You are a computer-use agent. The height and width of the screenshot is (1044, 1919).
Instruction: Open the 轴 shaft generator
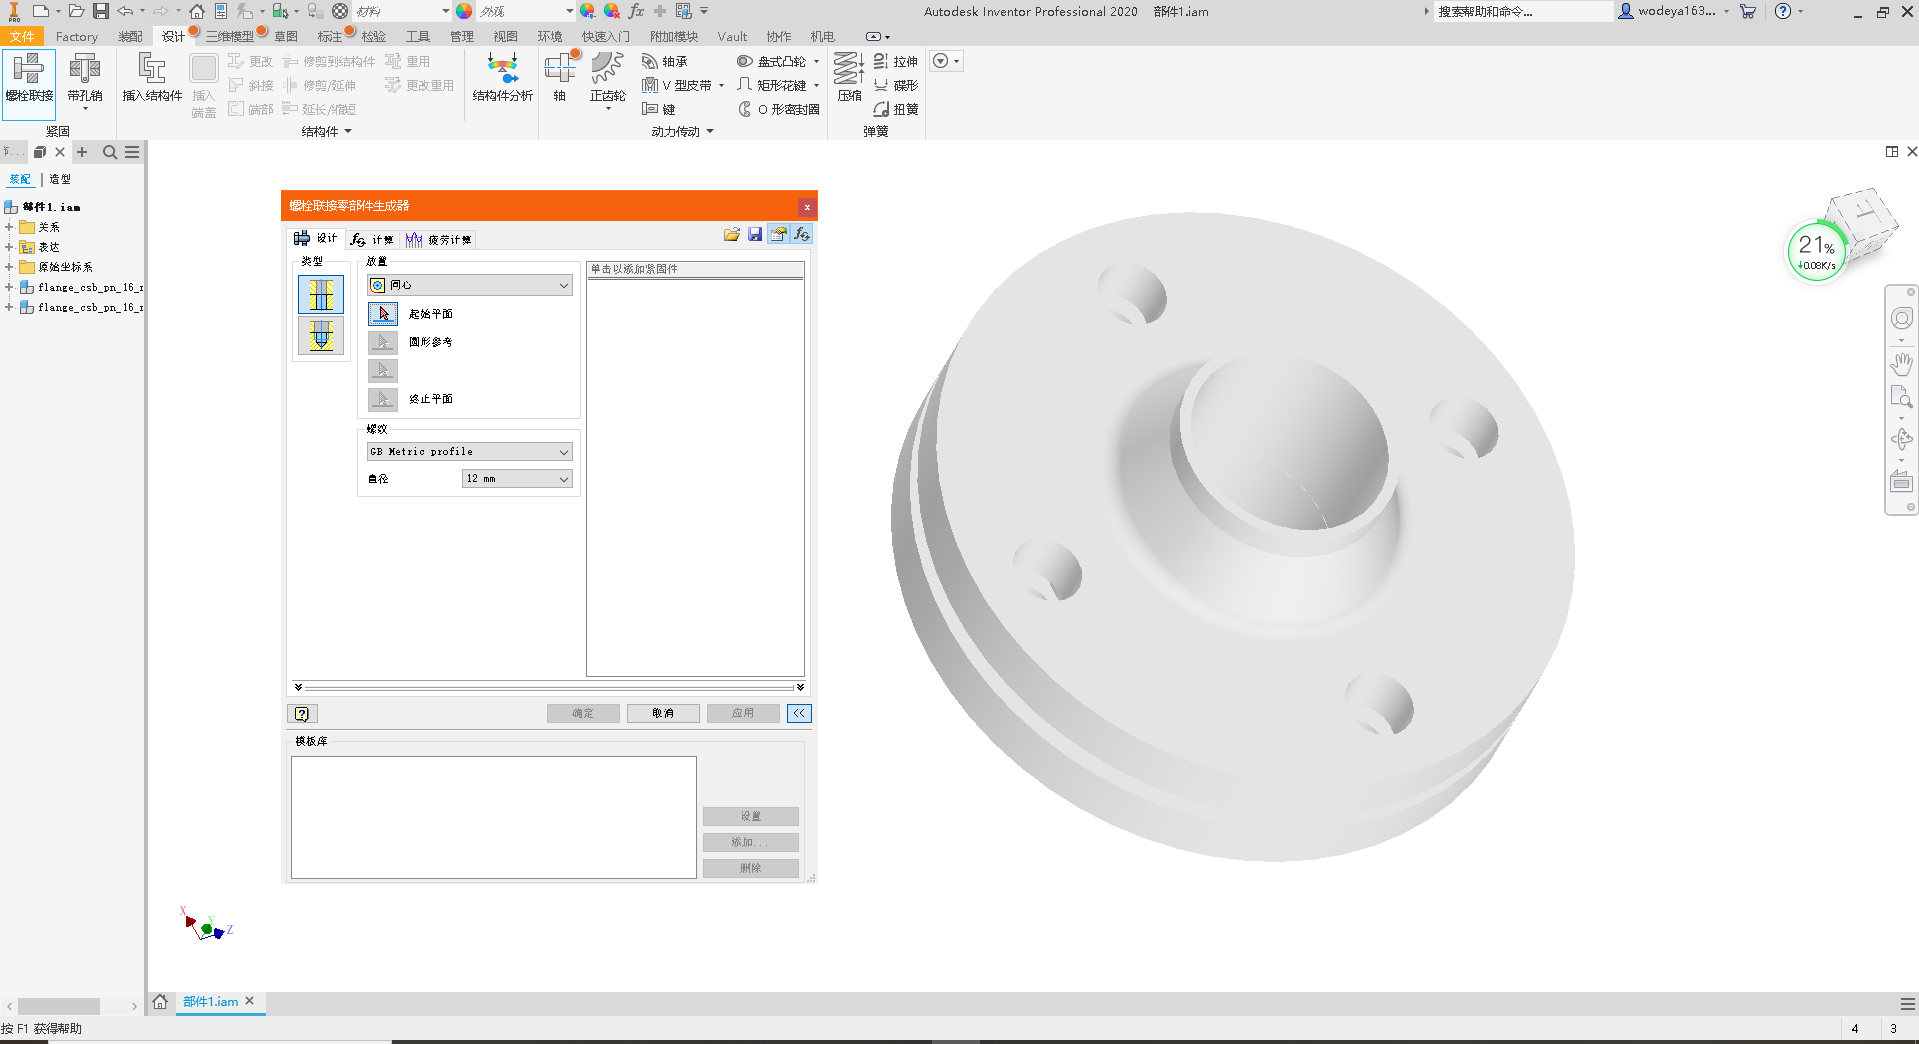pyautogui.click(x=560, y=78)
